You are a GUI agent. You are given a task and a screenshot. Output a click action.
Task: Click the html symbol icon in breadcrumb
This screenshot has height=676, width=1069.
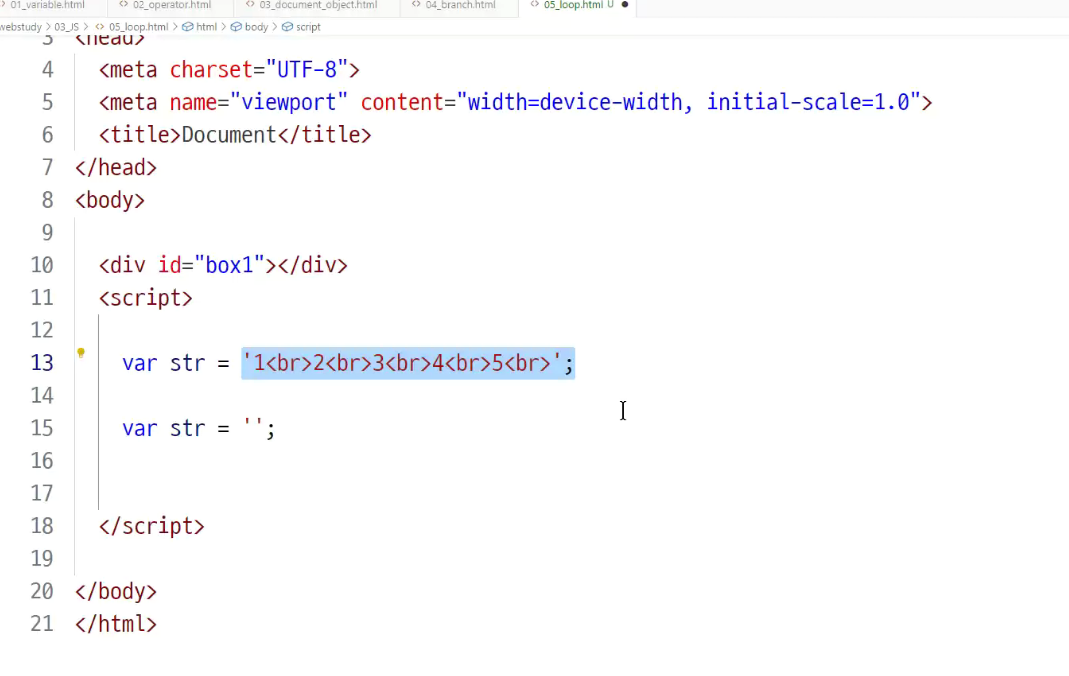187,27
